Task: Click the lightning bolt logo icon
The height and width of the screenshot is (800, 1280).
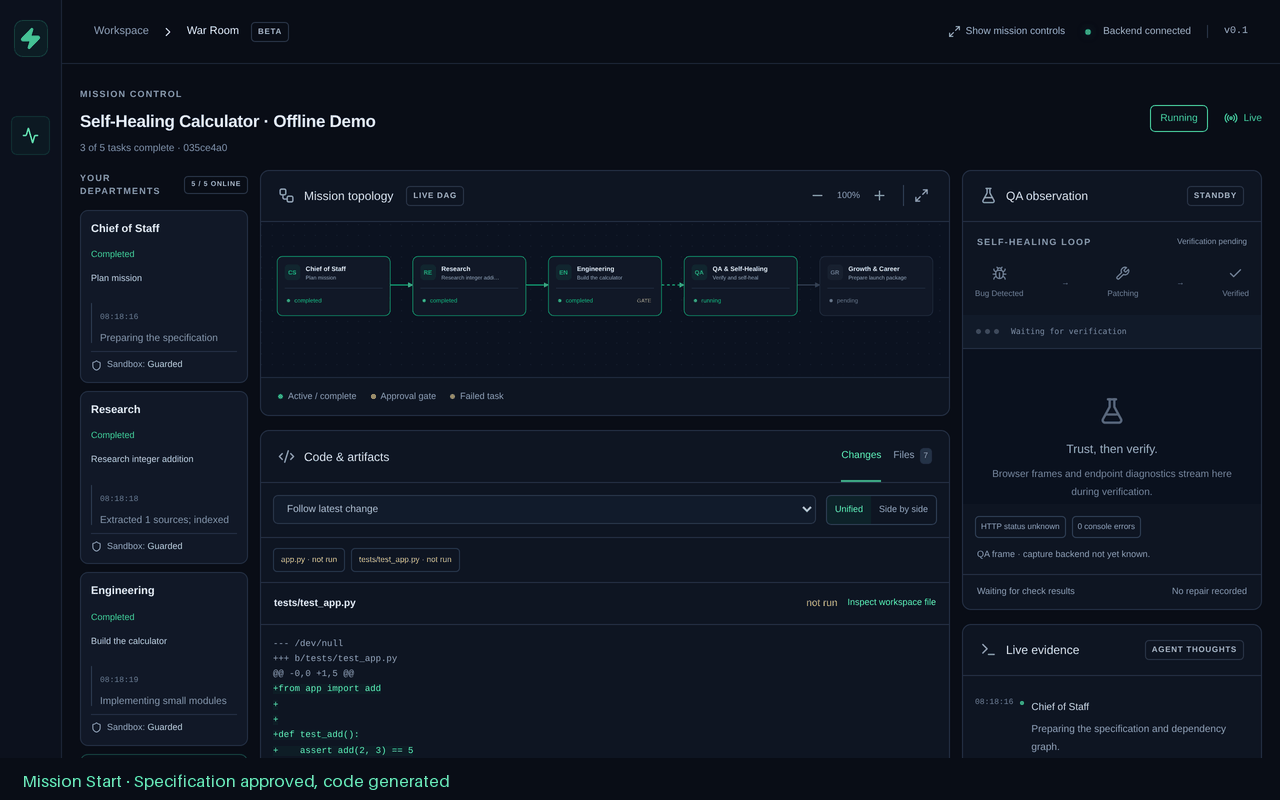Action: pos(31,39)
